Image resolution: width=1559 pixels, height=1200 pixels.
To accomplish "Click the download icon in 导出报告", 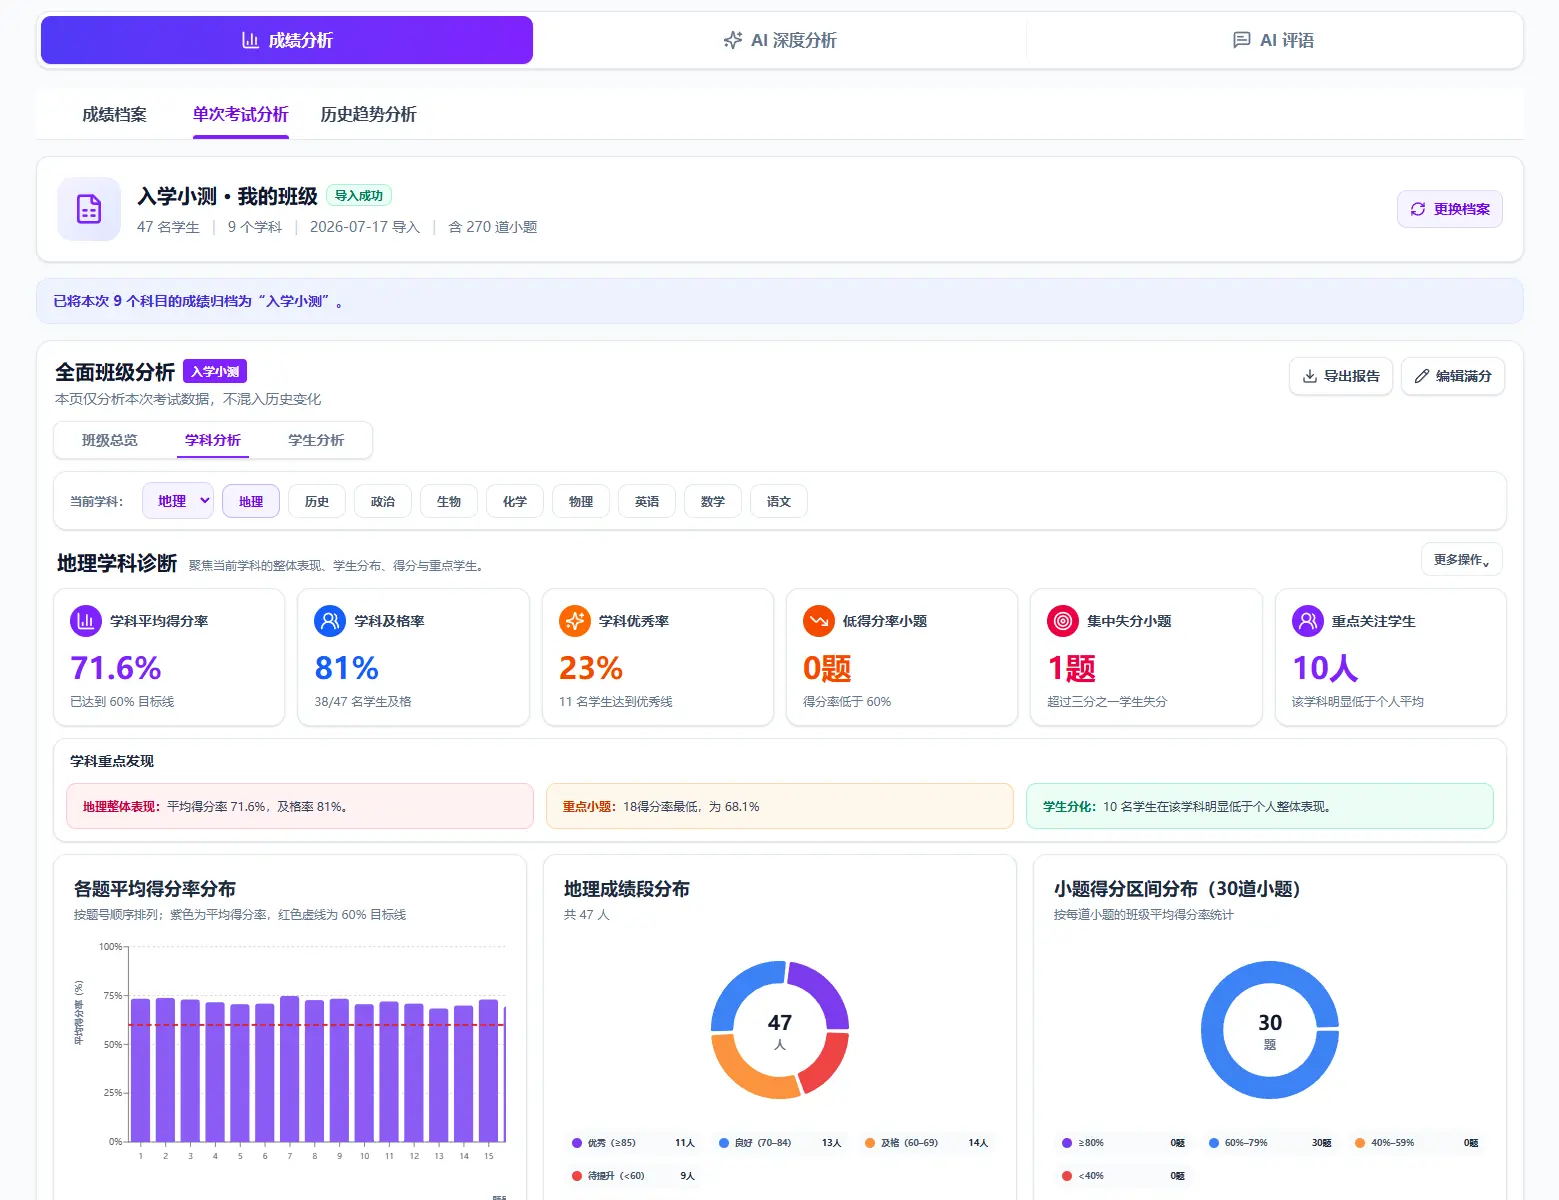I will click(1310, 376).
